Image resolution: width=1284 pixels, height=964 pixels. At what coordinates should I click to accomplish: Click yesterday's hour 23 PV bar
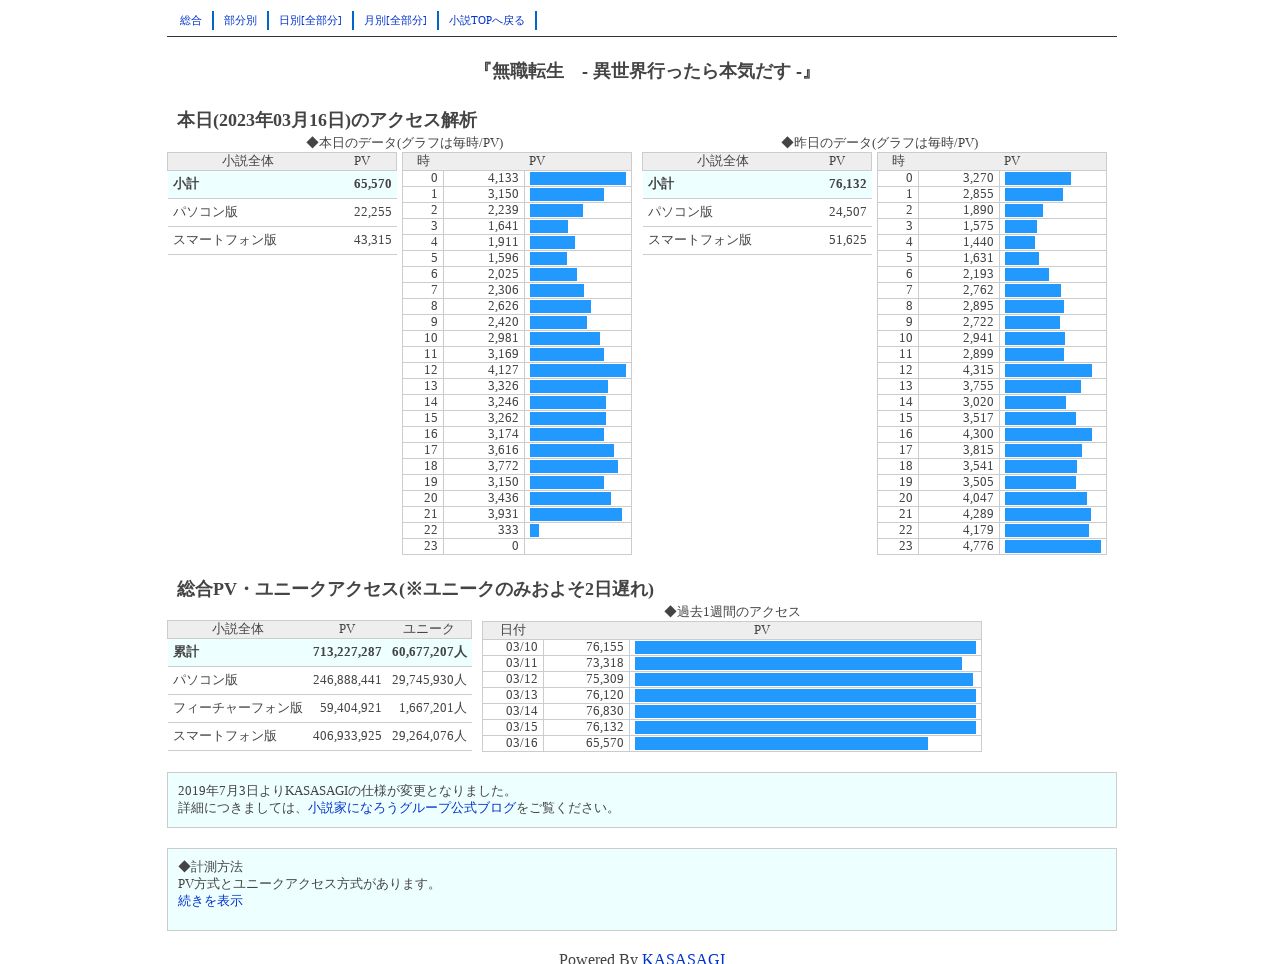coord(1053,547)
